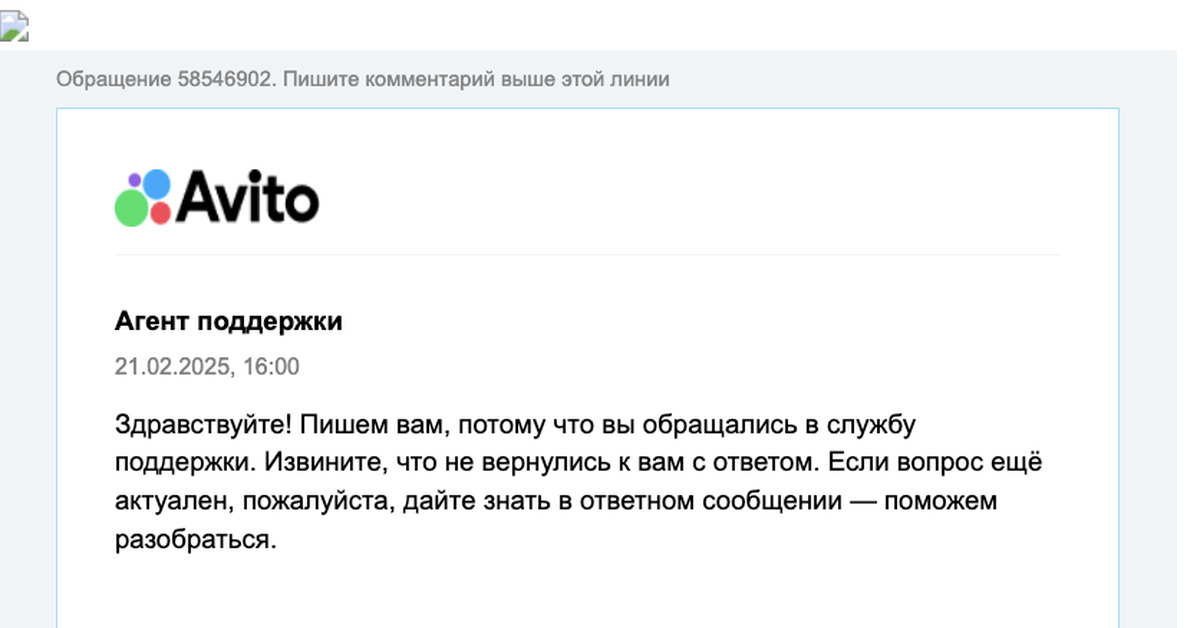Click the divider line below the Avito logo
Image resolution: width=1200 pixels, height=628 pixels.
tap(587, 254)
